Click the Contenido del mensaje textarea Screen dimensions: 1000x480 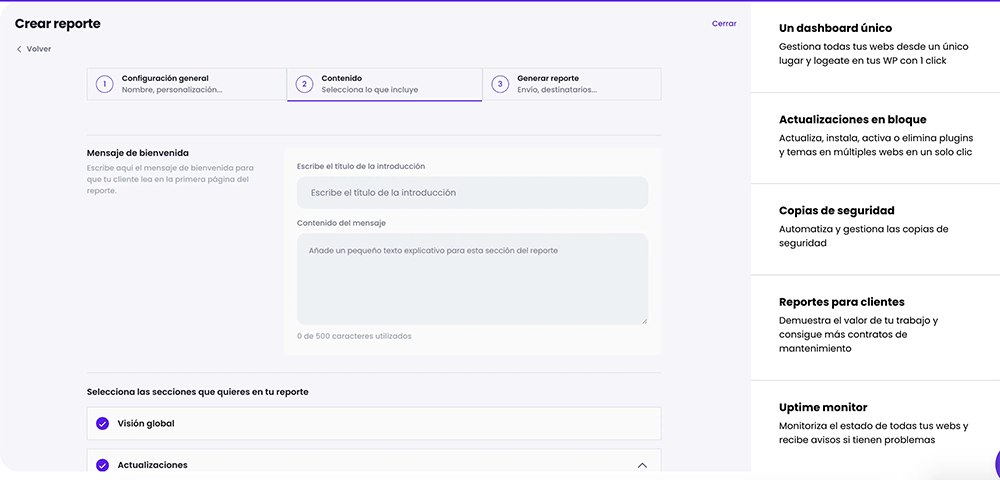[x=473, y=279]
